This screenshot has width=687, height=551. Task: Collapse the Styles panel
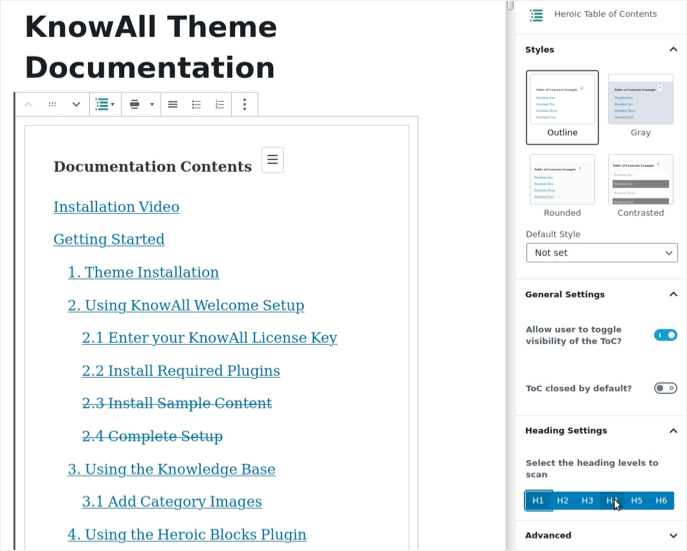pyautogui.click(x=673, y=49)
